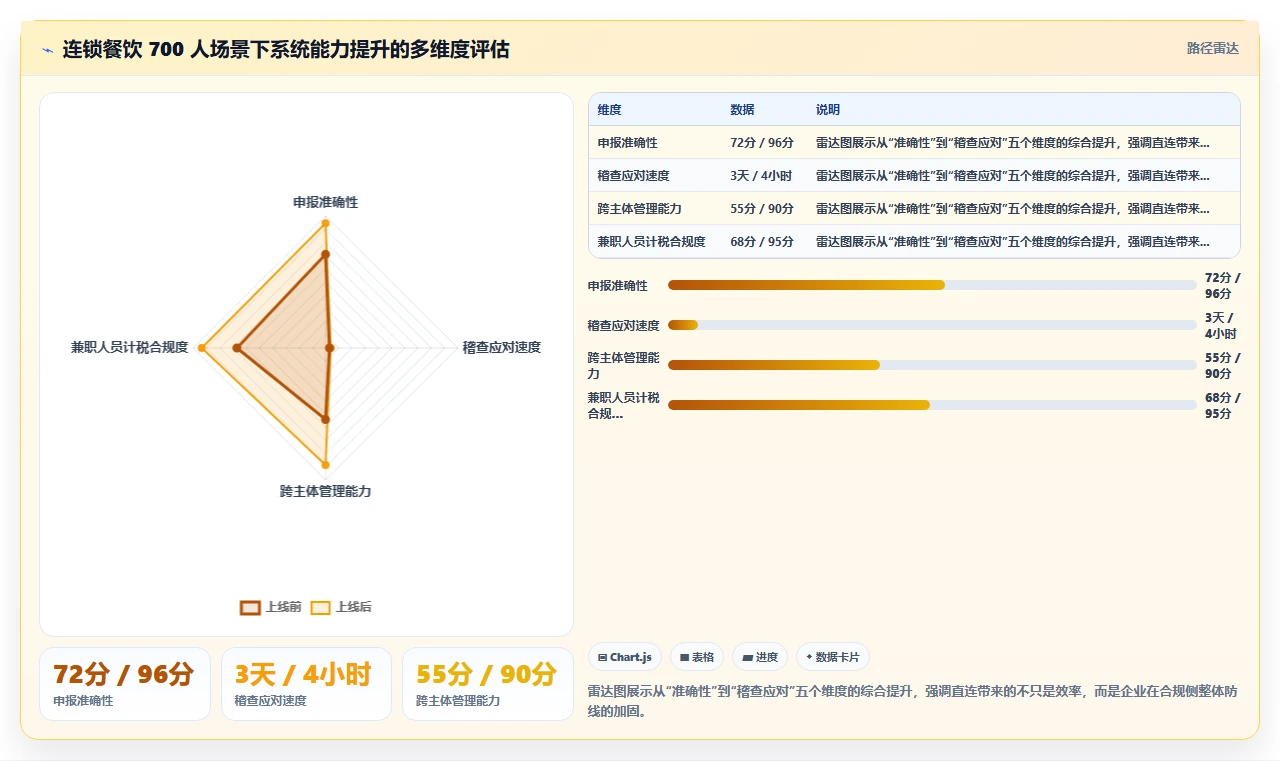This screenshot has width=1280, height=761.
Task: Click the 跨主体管理能力 radar axis label
Action: click(325, 492)
